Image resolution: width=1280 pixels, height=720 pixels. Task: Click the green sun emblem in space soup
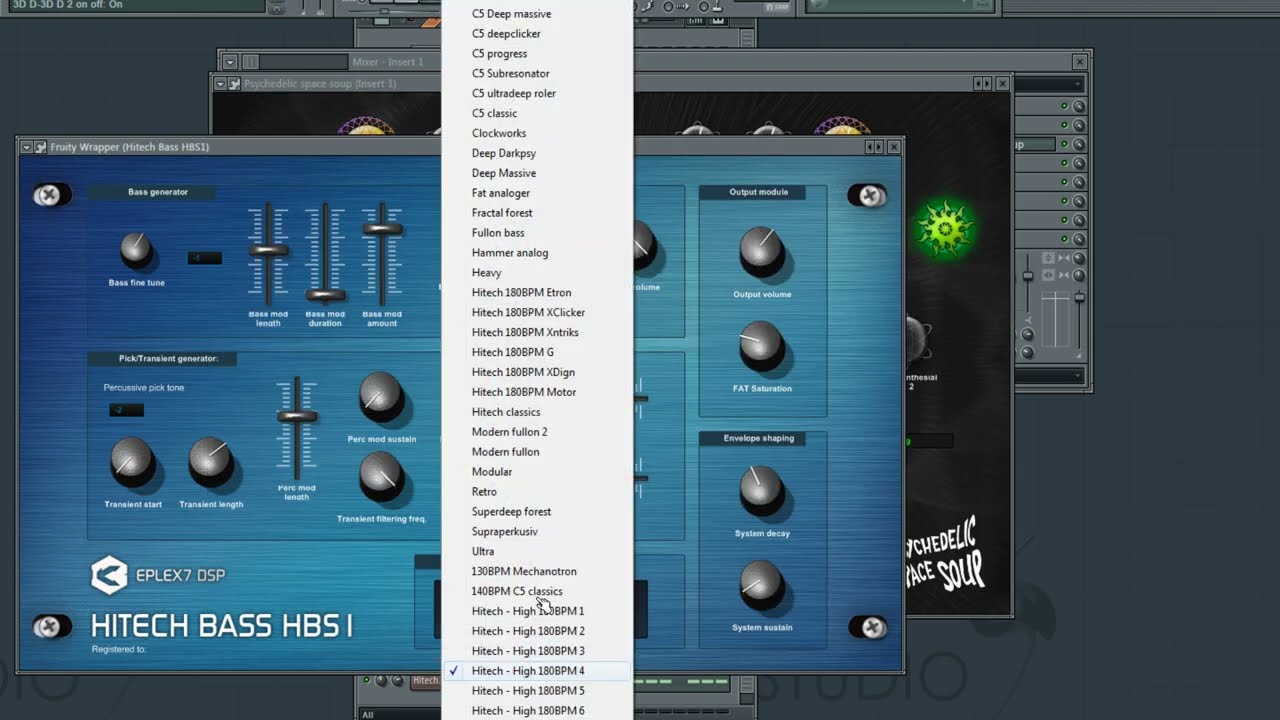coord(945,228)
